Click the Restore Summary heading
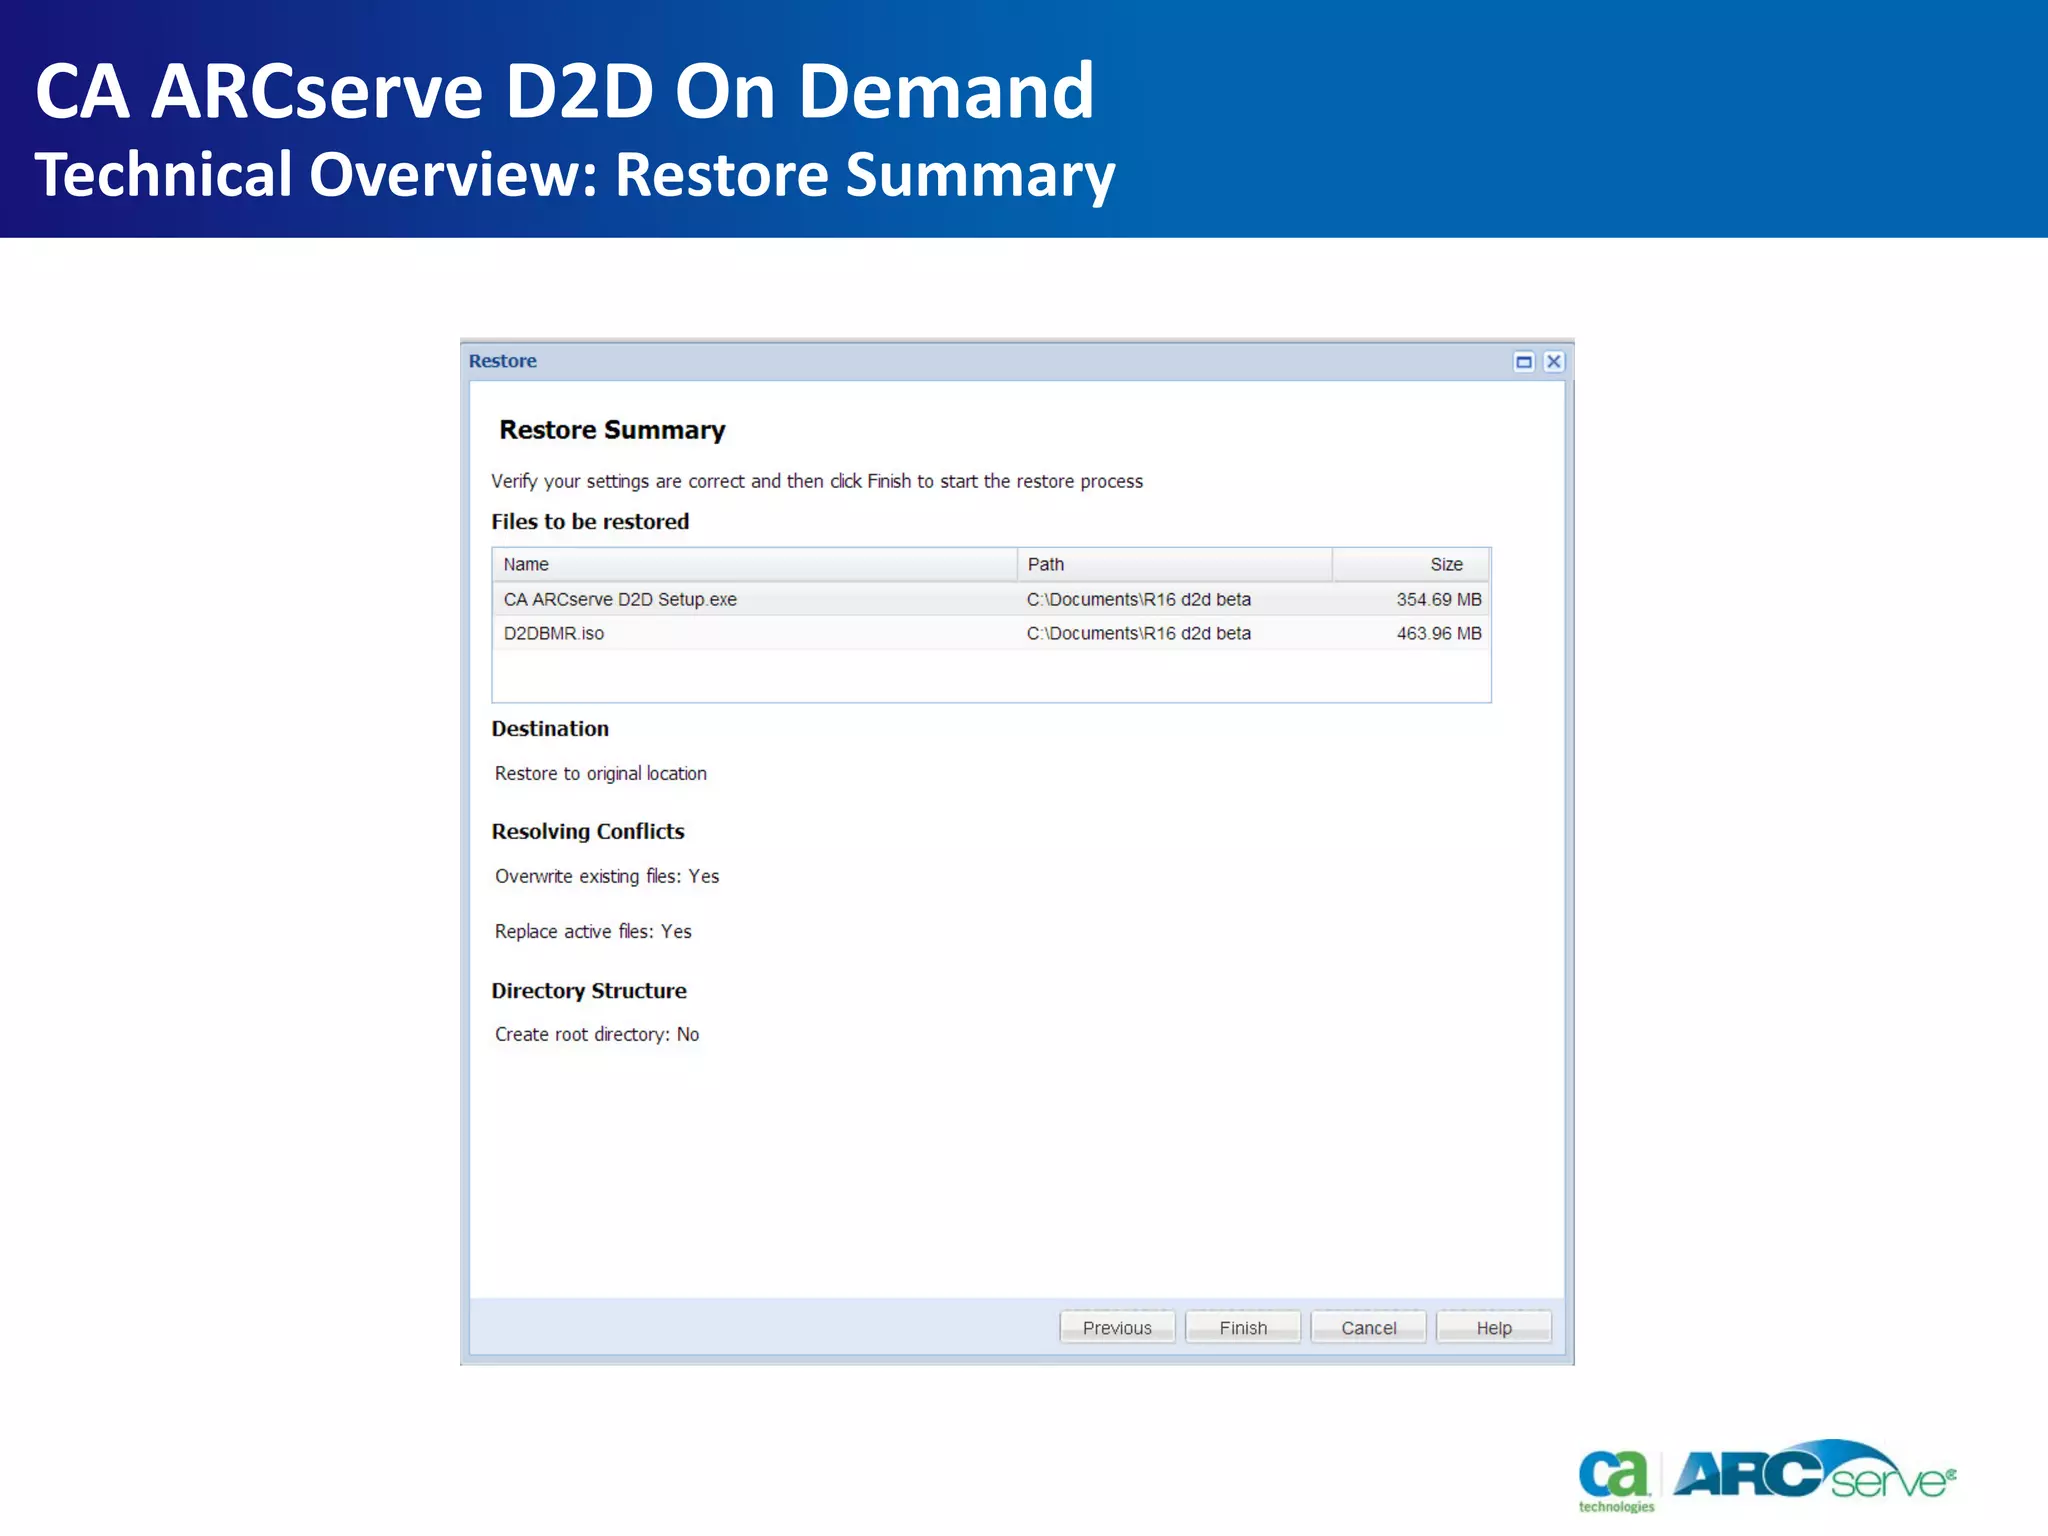 (x=612, y=430)
